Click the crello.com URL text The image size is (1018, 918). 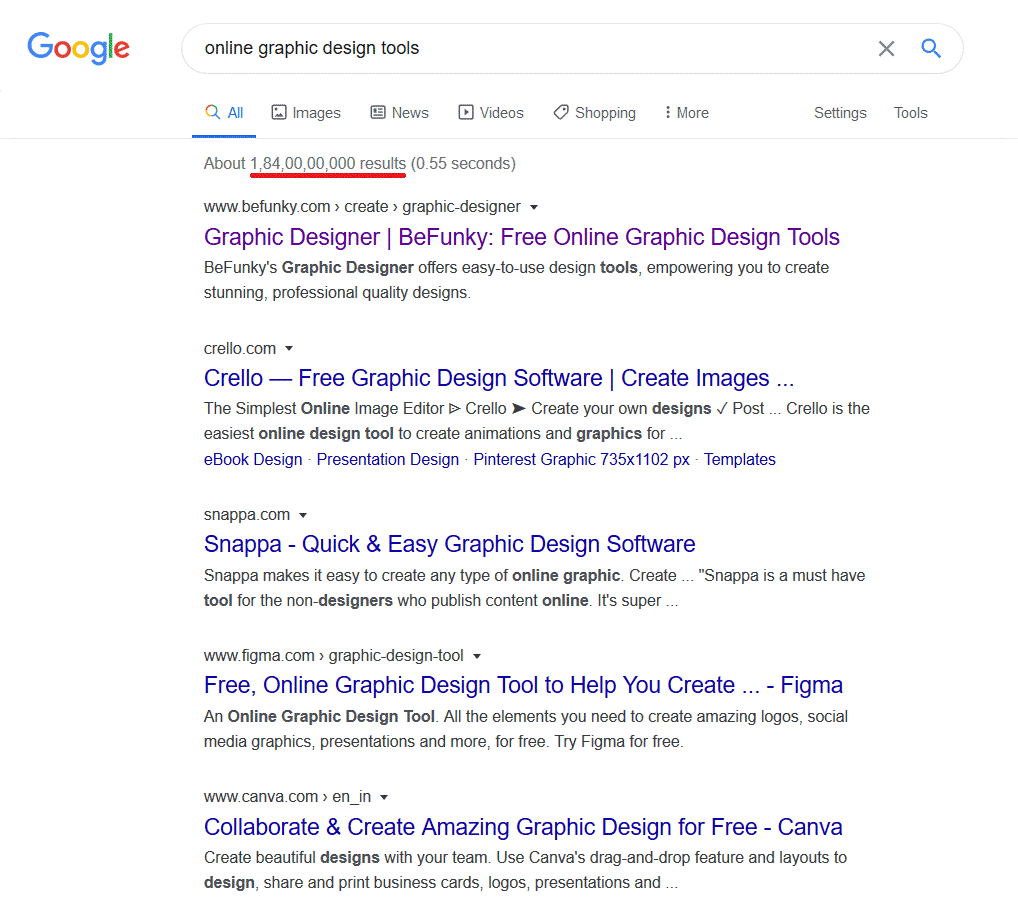[240, 349]
